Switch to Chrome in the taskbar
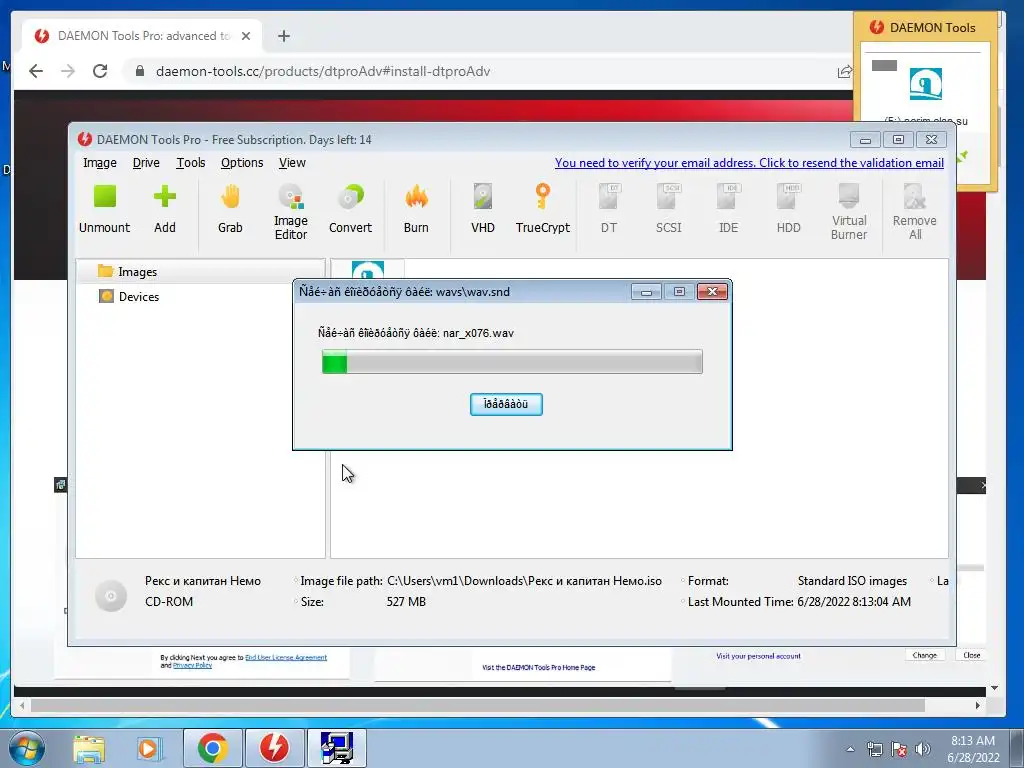 [213, 748]
